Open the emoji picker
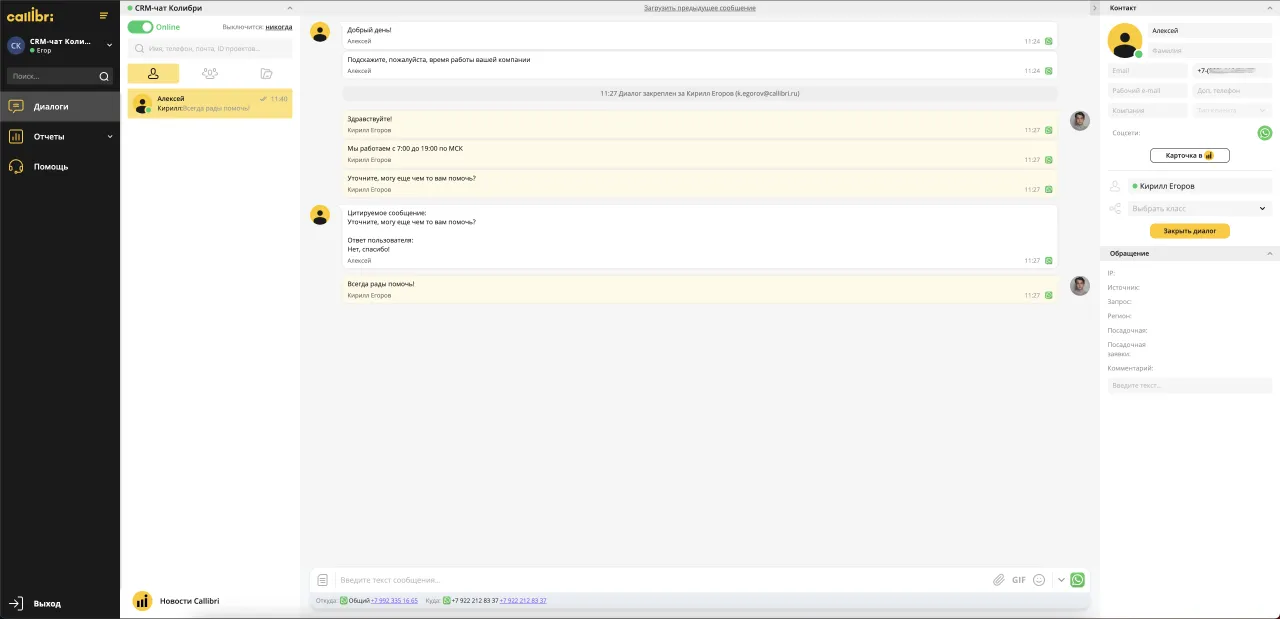Image resolution: width=1280 pixels, height=619 pixels. point(1039,580)
